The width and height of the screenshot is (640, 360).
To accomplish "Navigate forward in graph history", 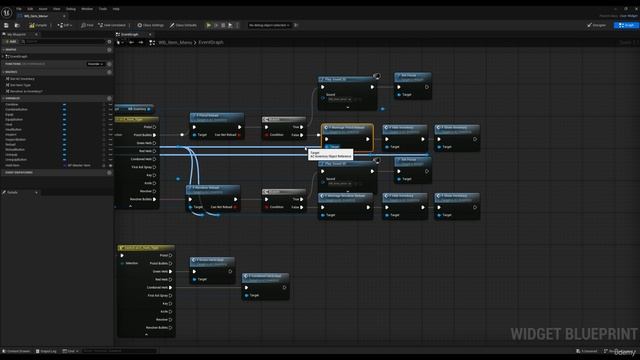I will (x=141, y=42).
